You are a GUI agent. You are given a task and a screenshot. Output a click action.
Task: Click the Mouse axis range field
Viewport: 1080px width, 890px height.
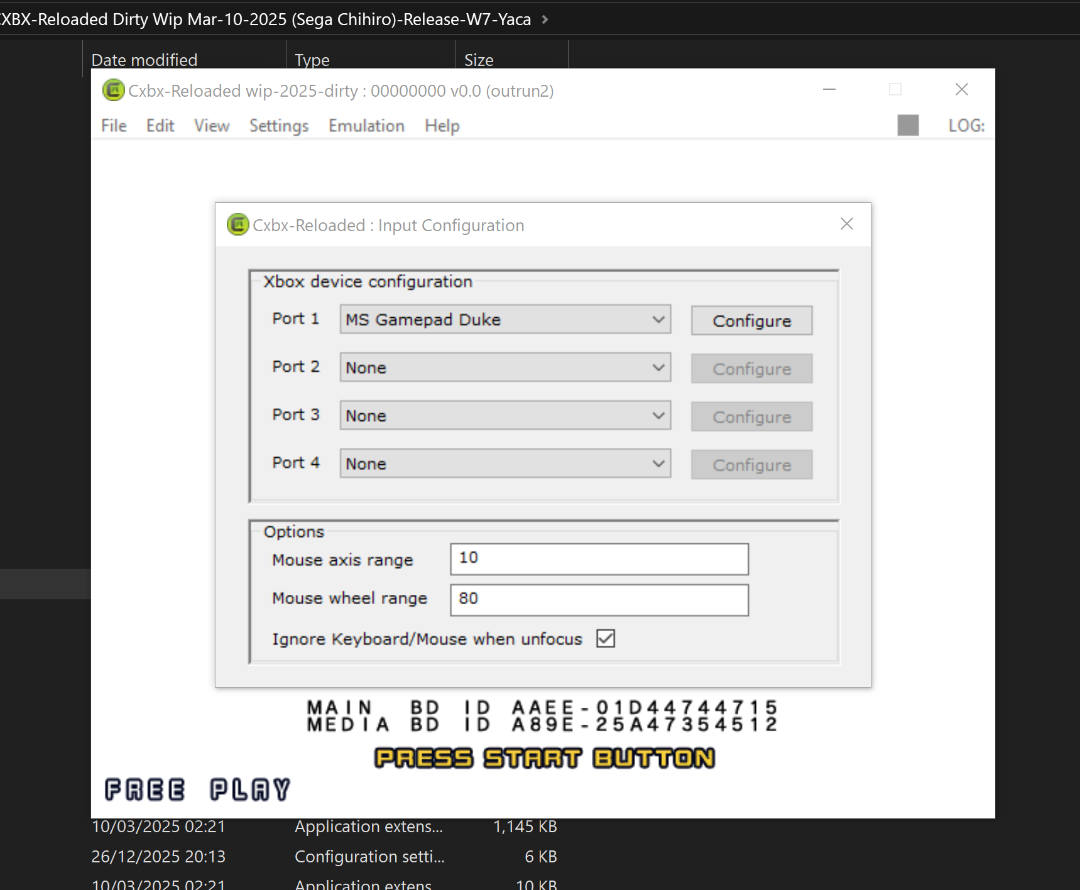coord(598,559)
